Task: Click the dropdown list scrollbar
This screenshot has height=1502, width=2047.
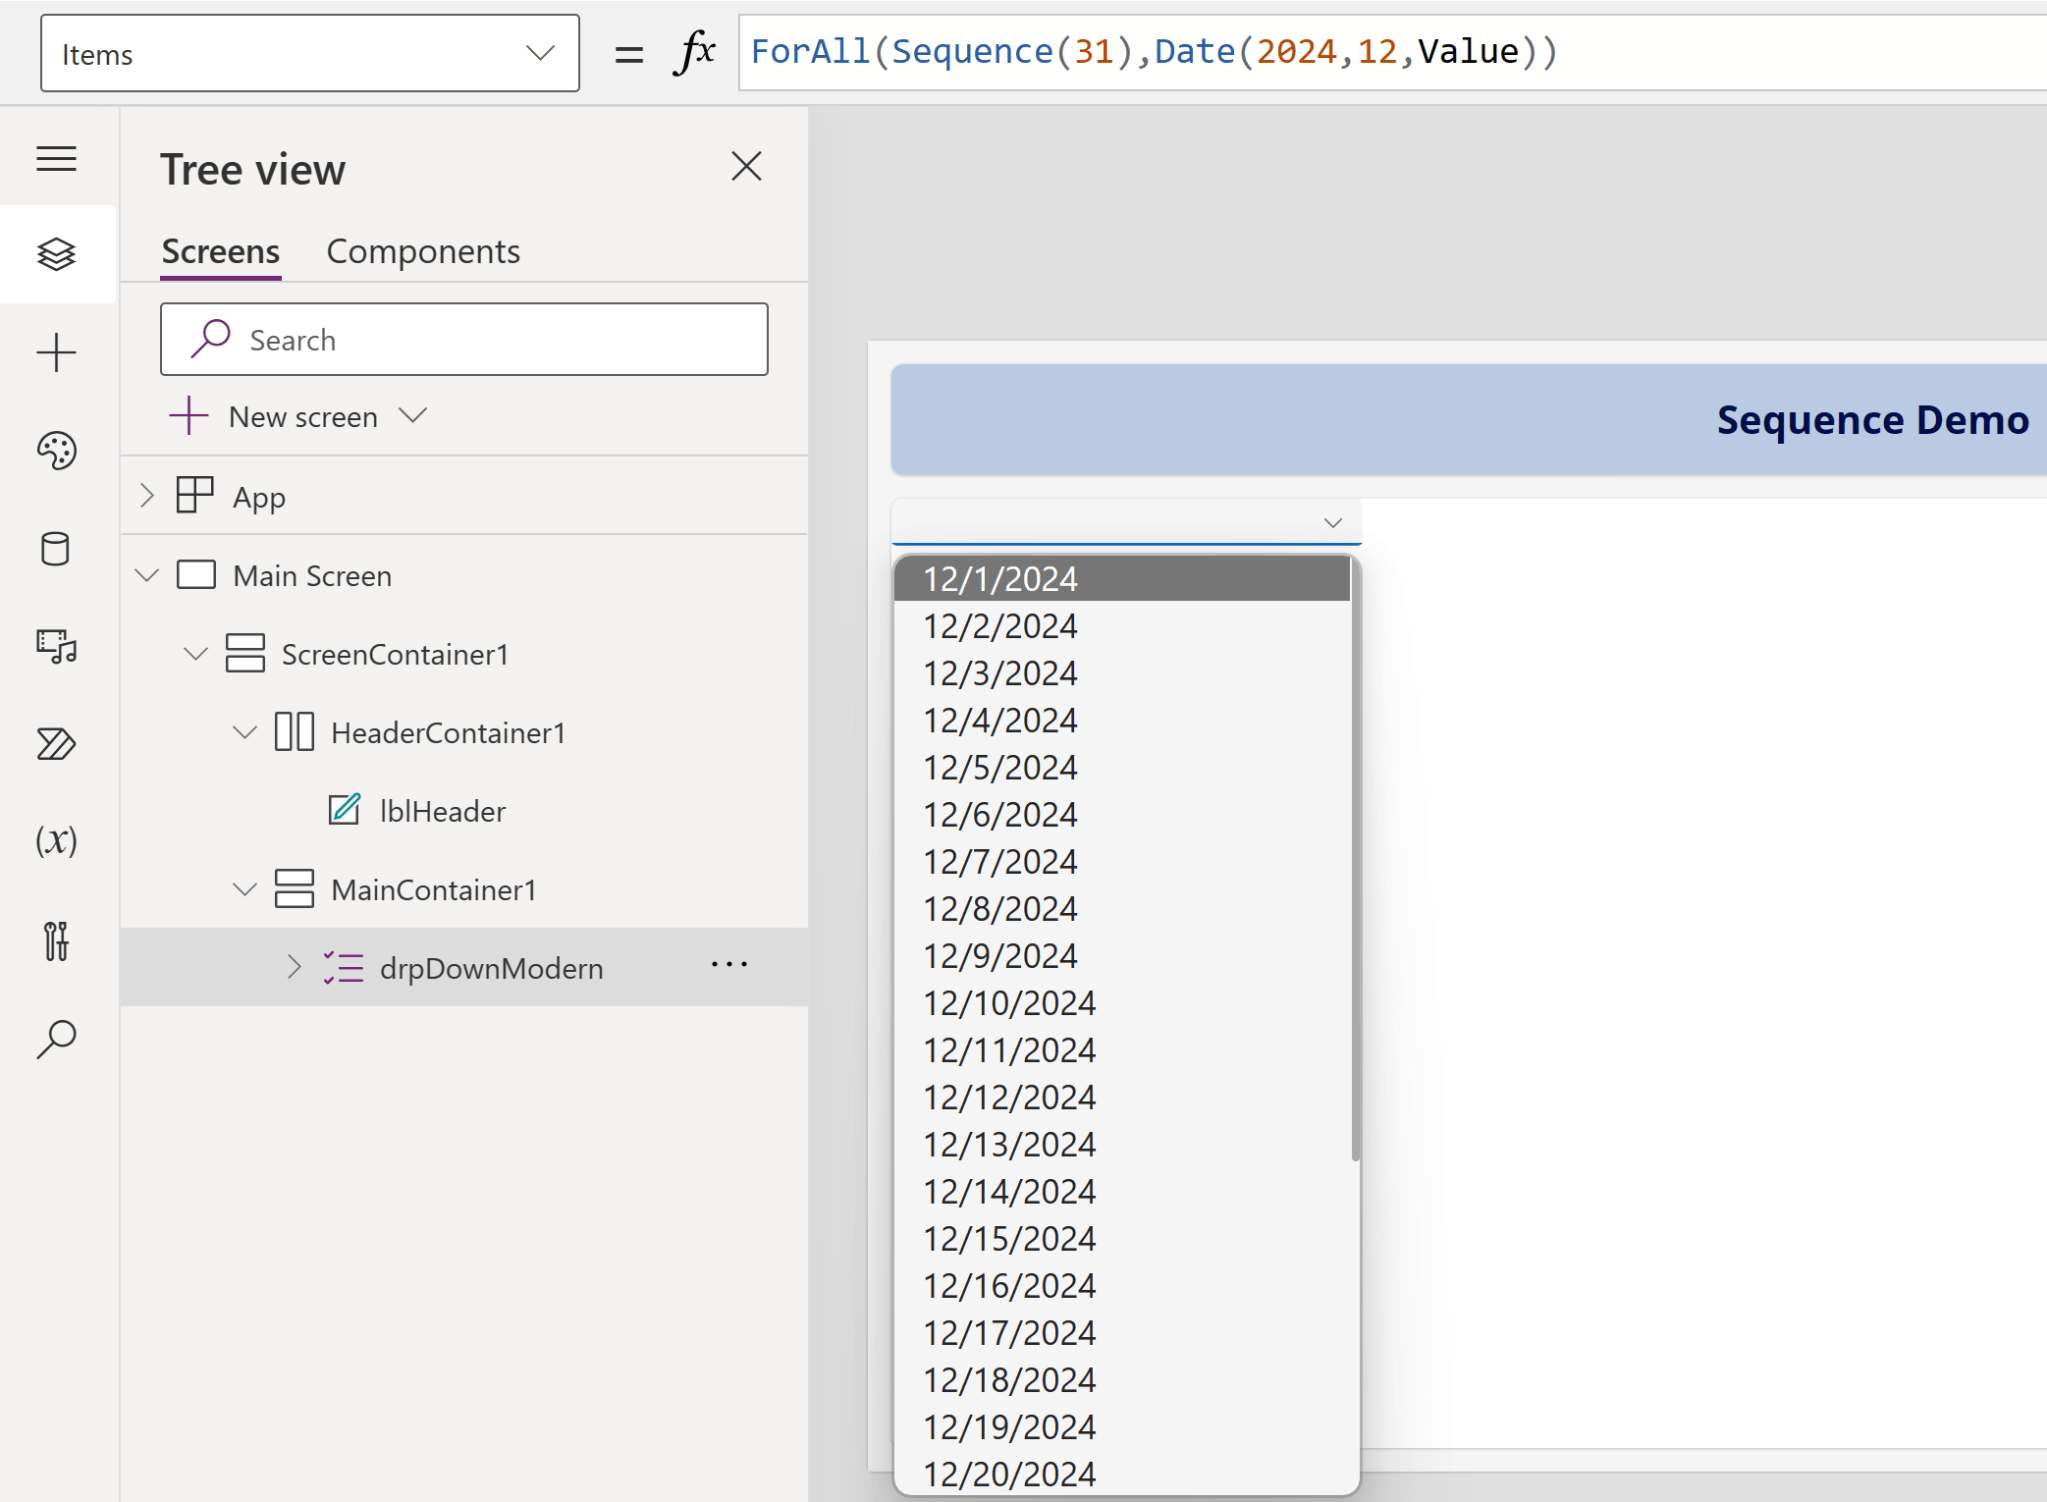Action: [x=1355, y=860]
